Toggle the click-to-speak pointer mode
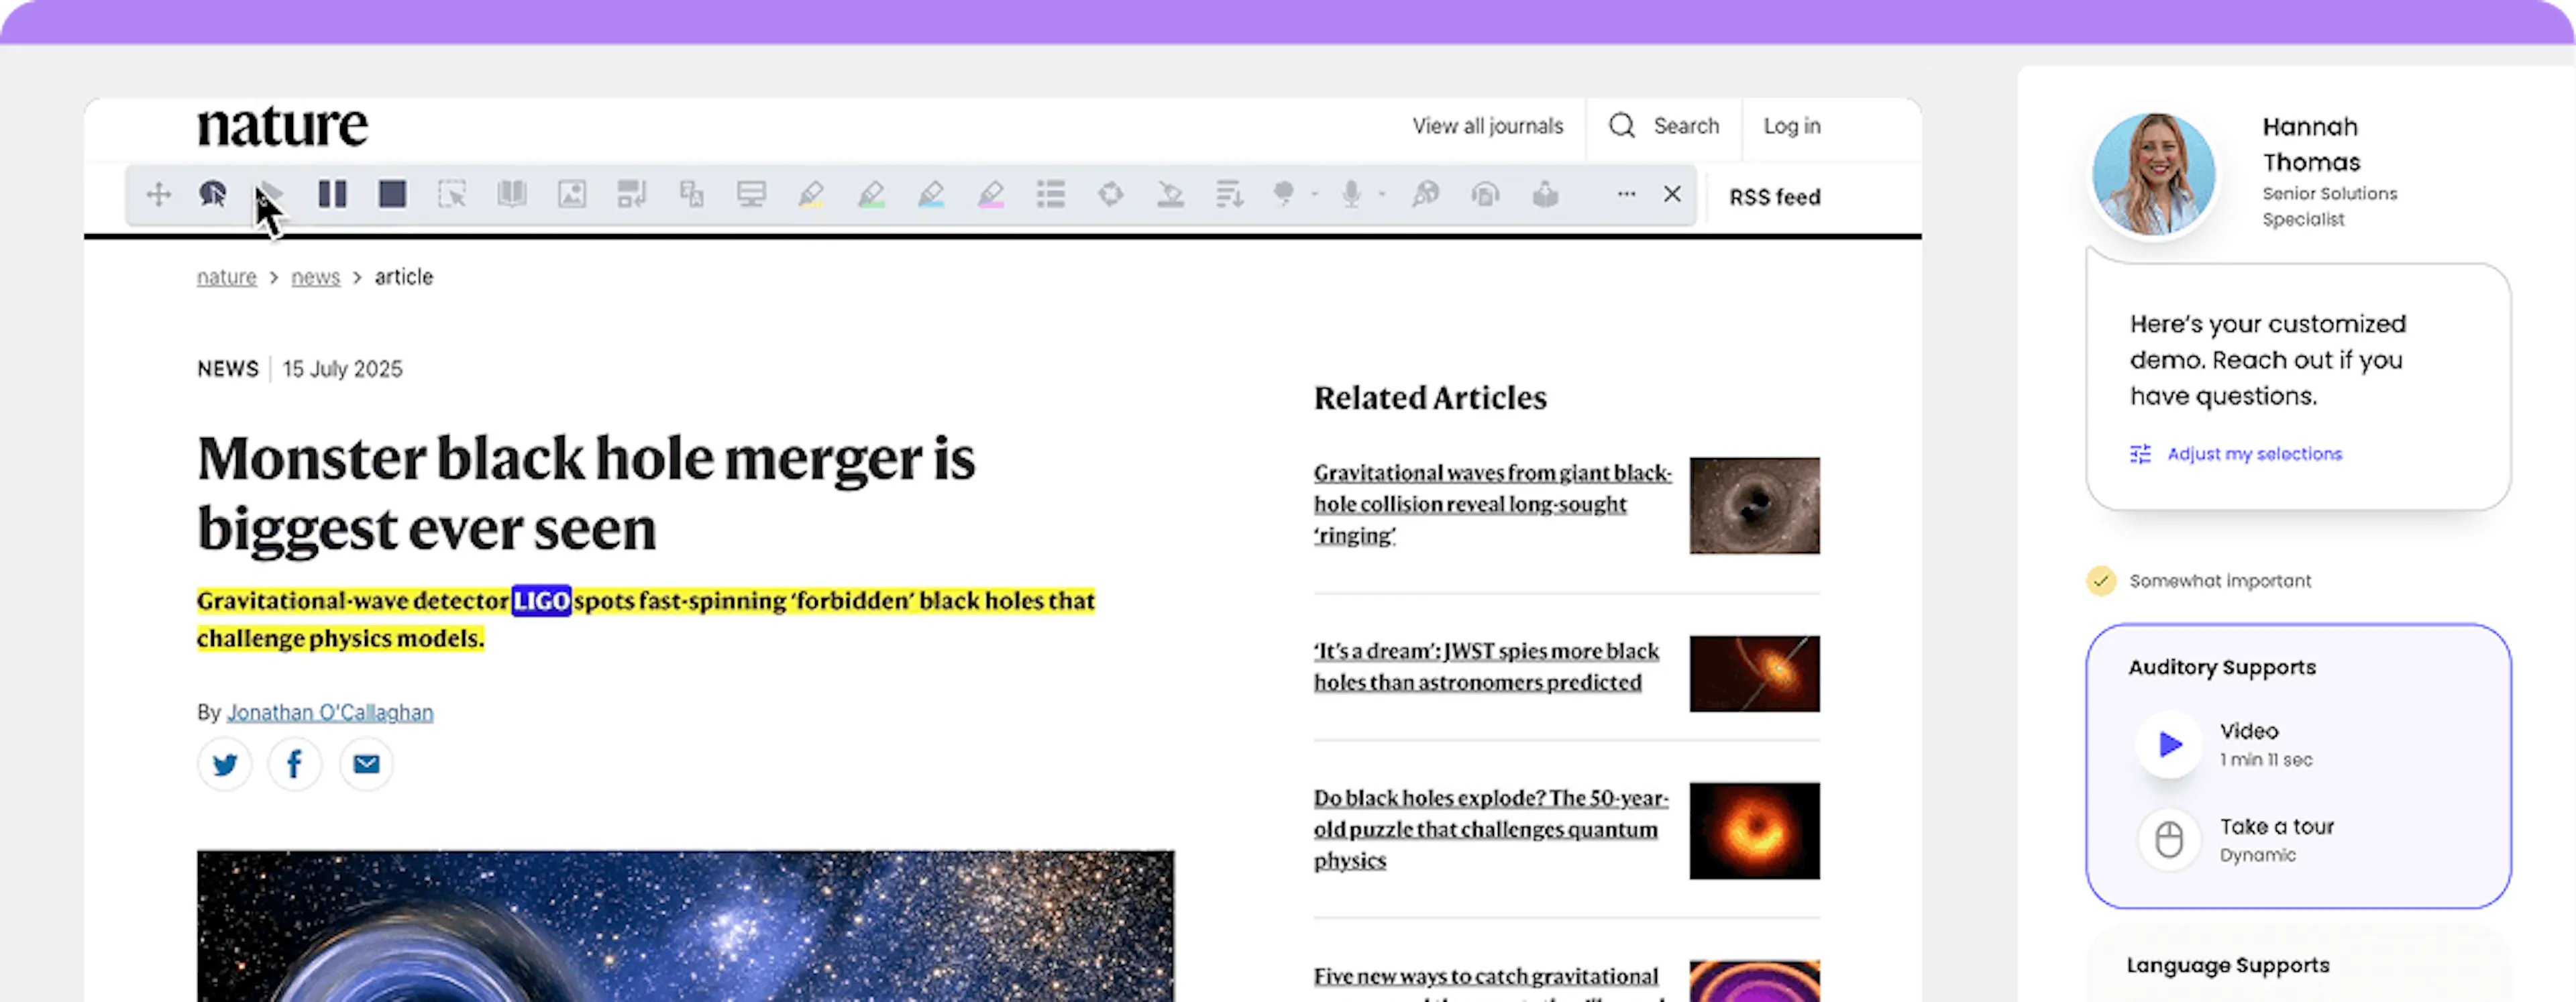Image resolution: width=2576 pixels, height=1002 pixels. (212, 194)
